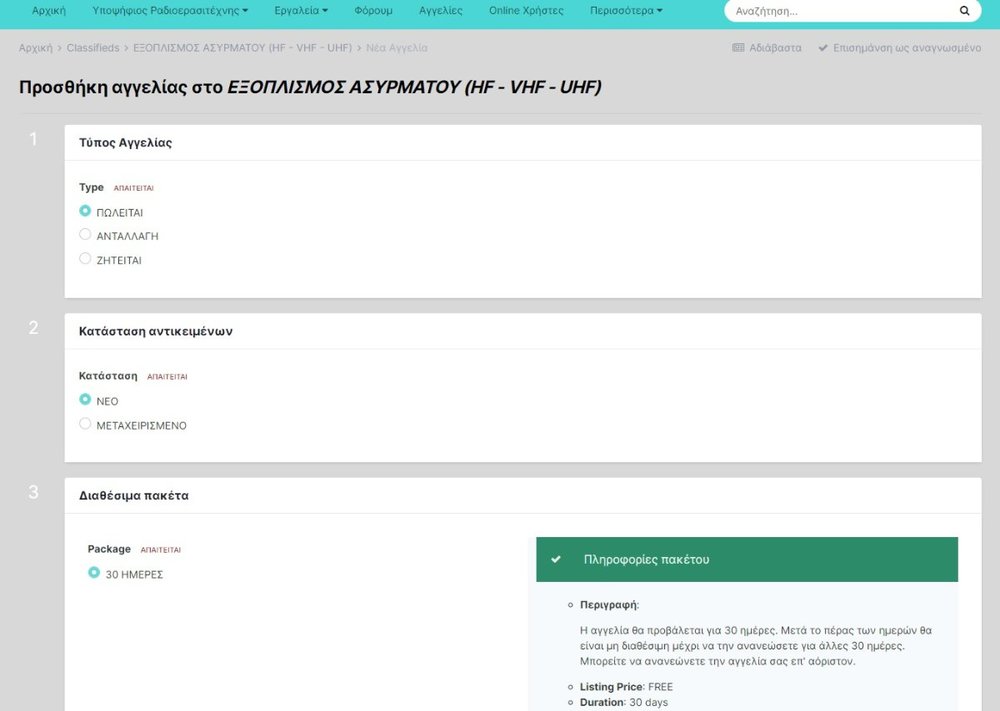Select the ΠΩΛΕΙΤΑΙ radio option
The image size is (1000, 711).
[85, 211]
